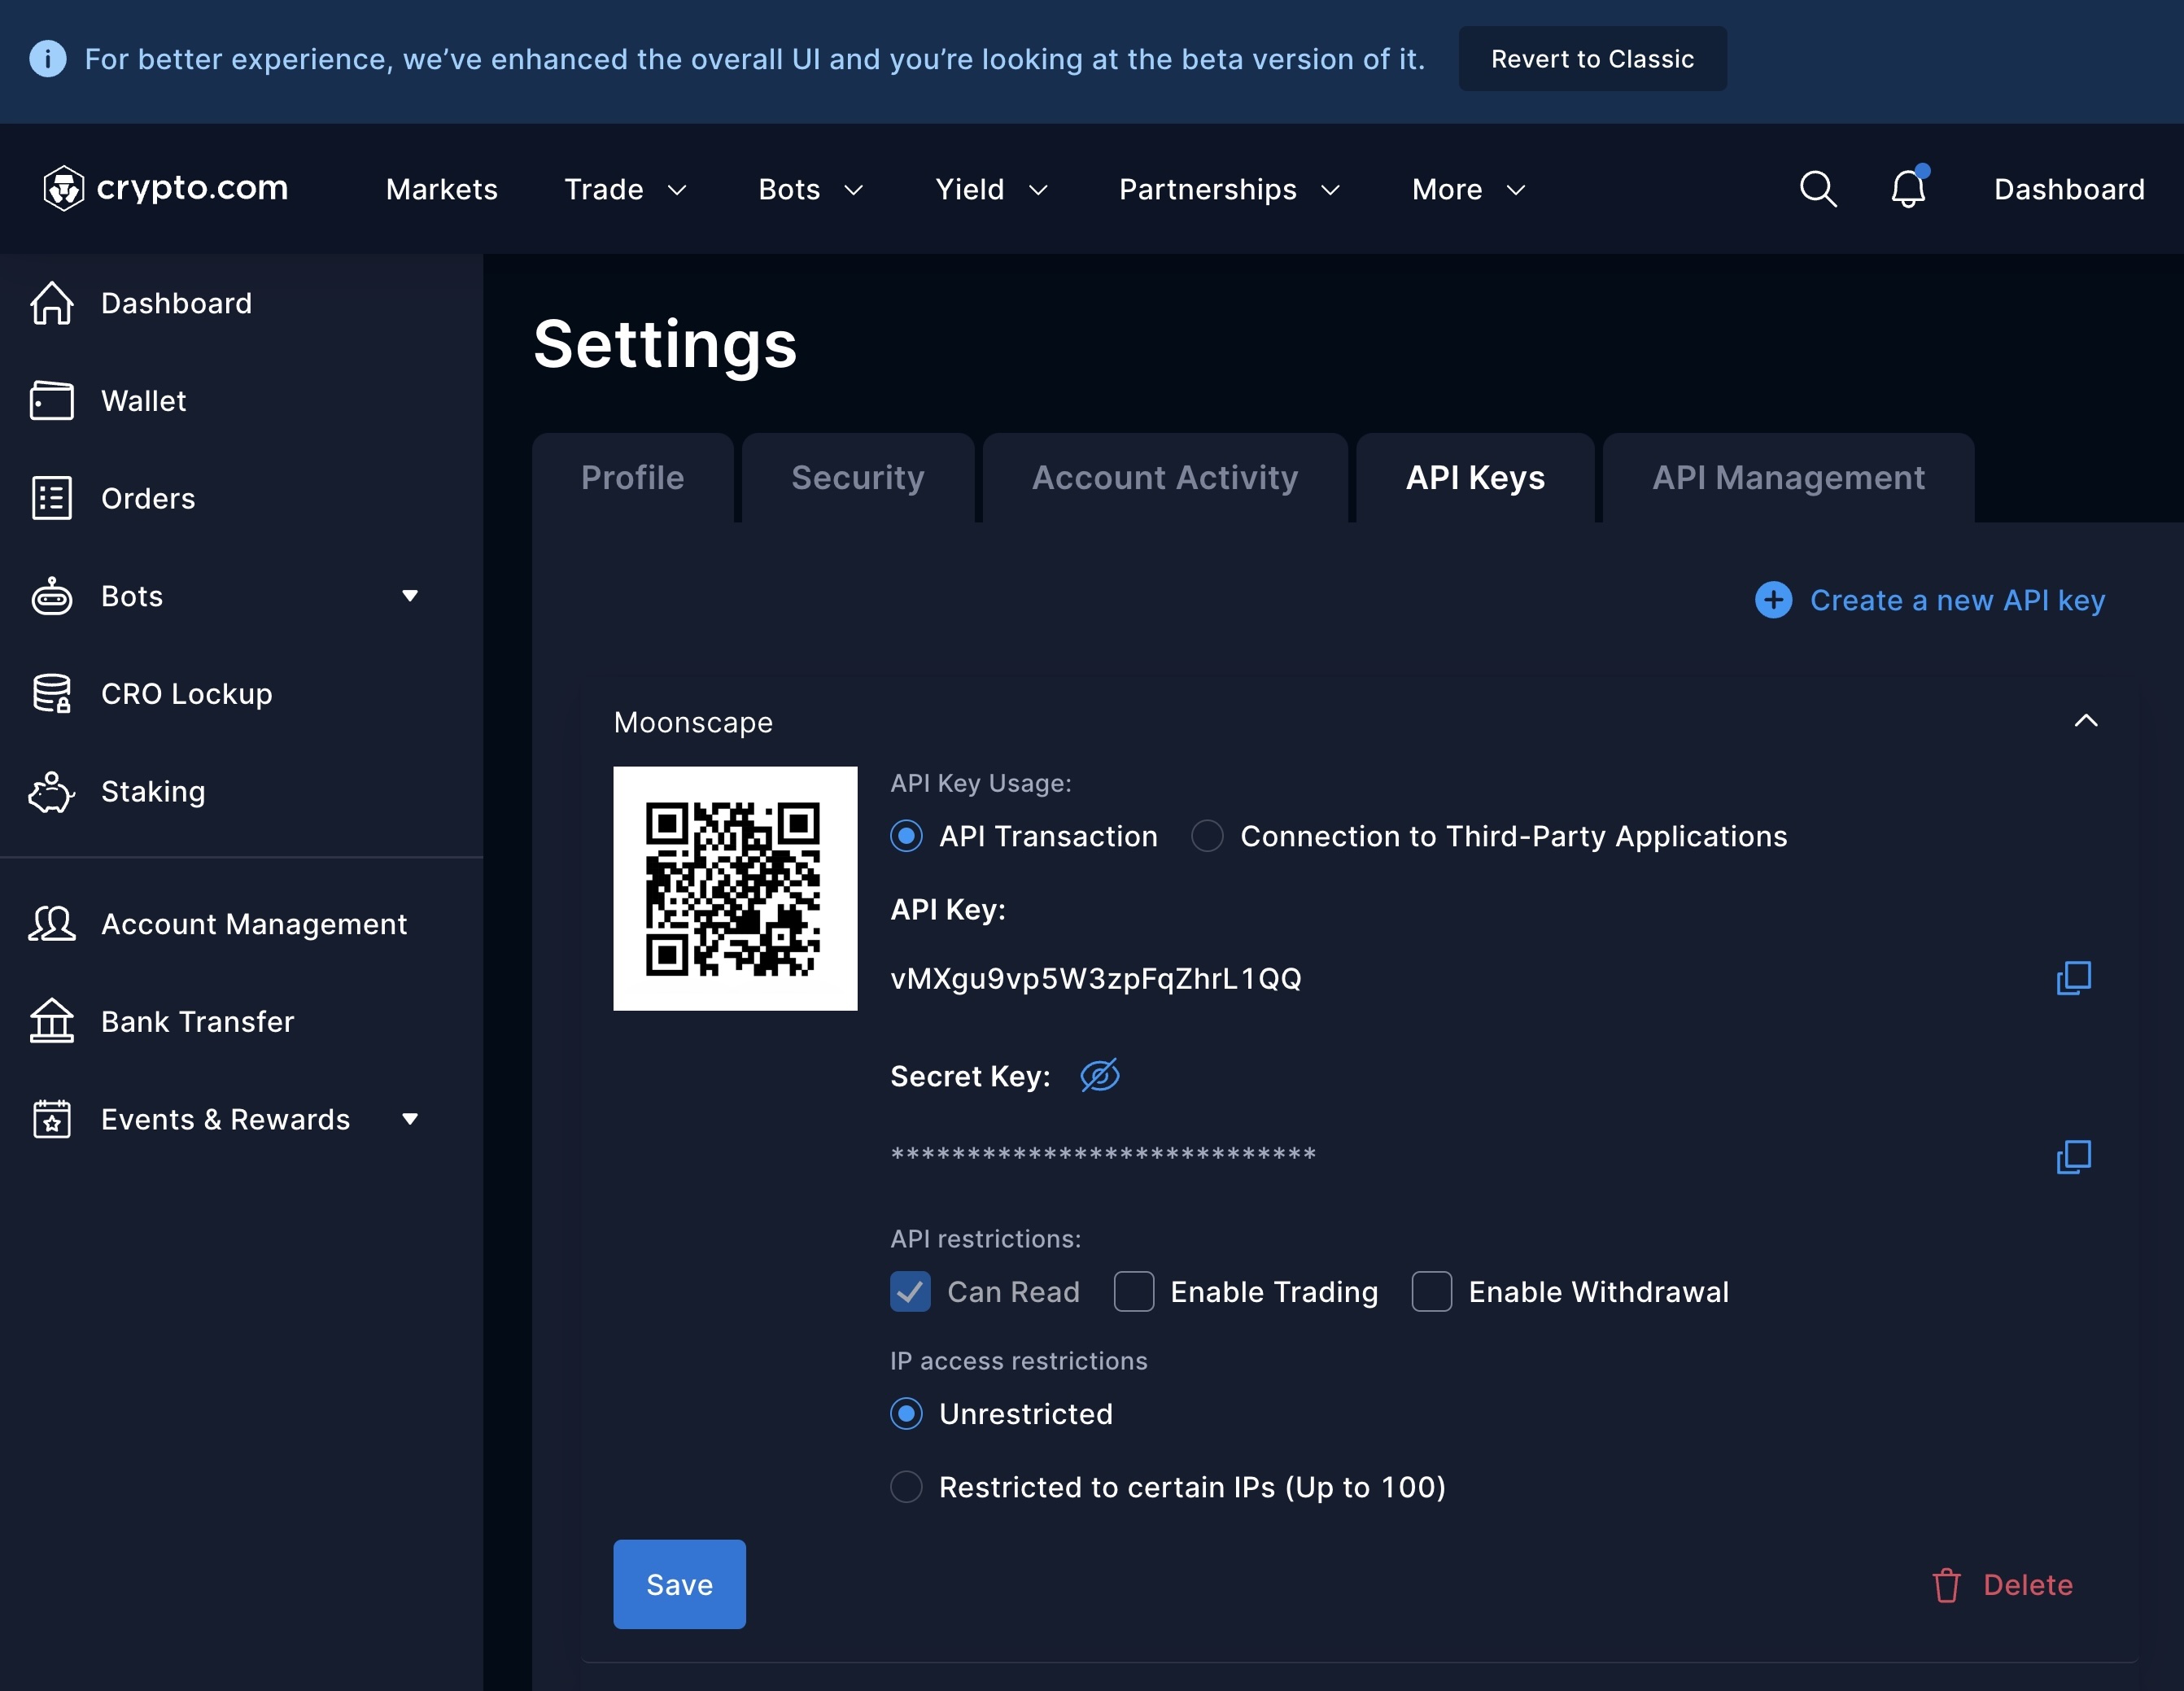2184x1691 pixels.
Task: Click the Account Management people icon
Action: pos(52,923)
